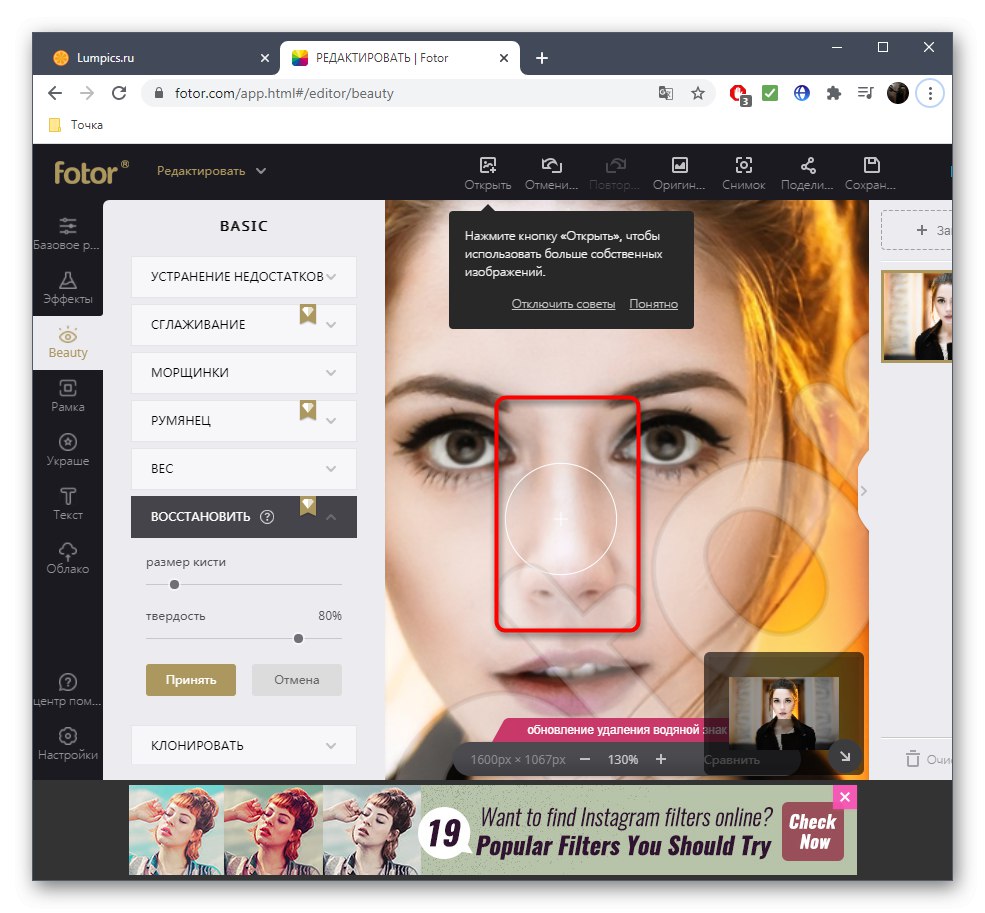Open the центр пом... help center
The height and width of the screenshot is (913, 985).
coord(67,690)
